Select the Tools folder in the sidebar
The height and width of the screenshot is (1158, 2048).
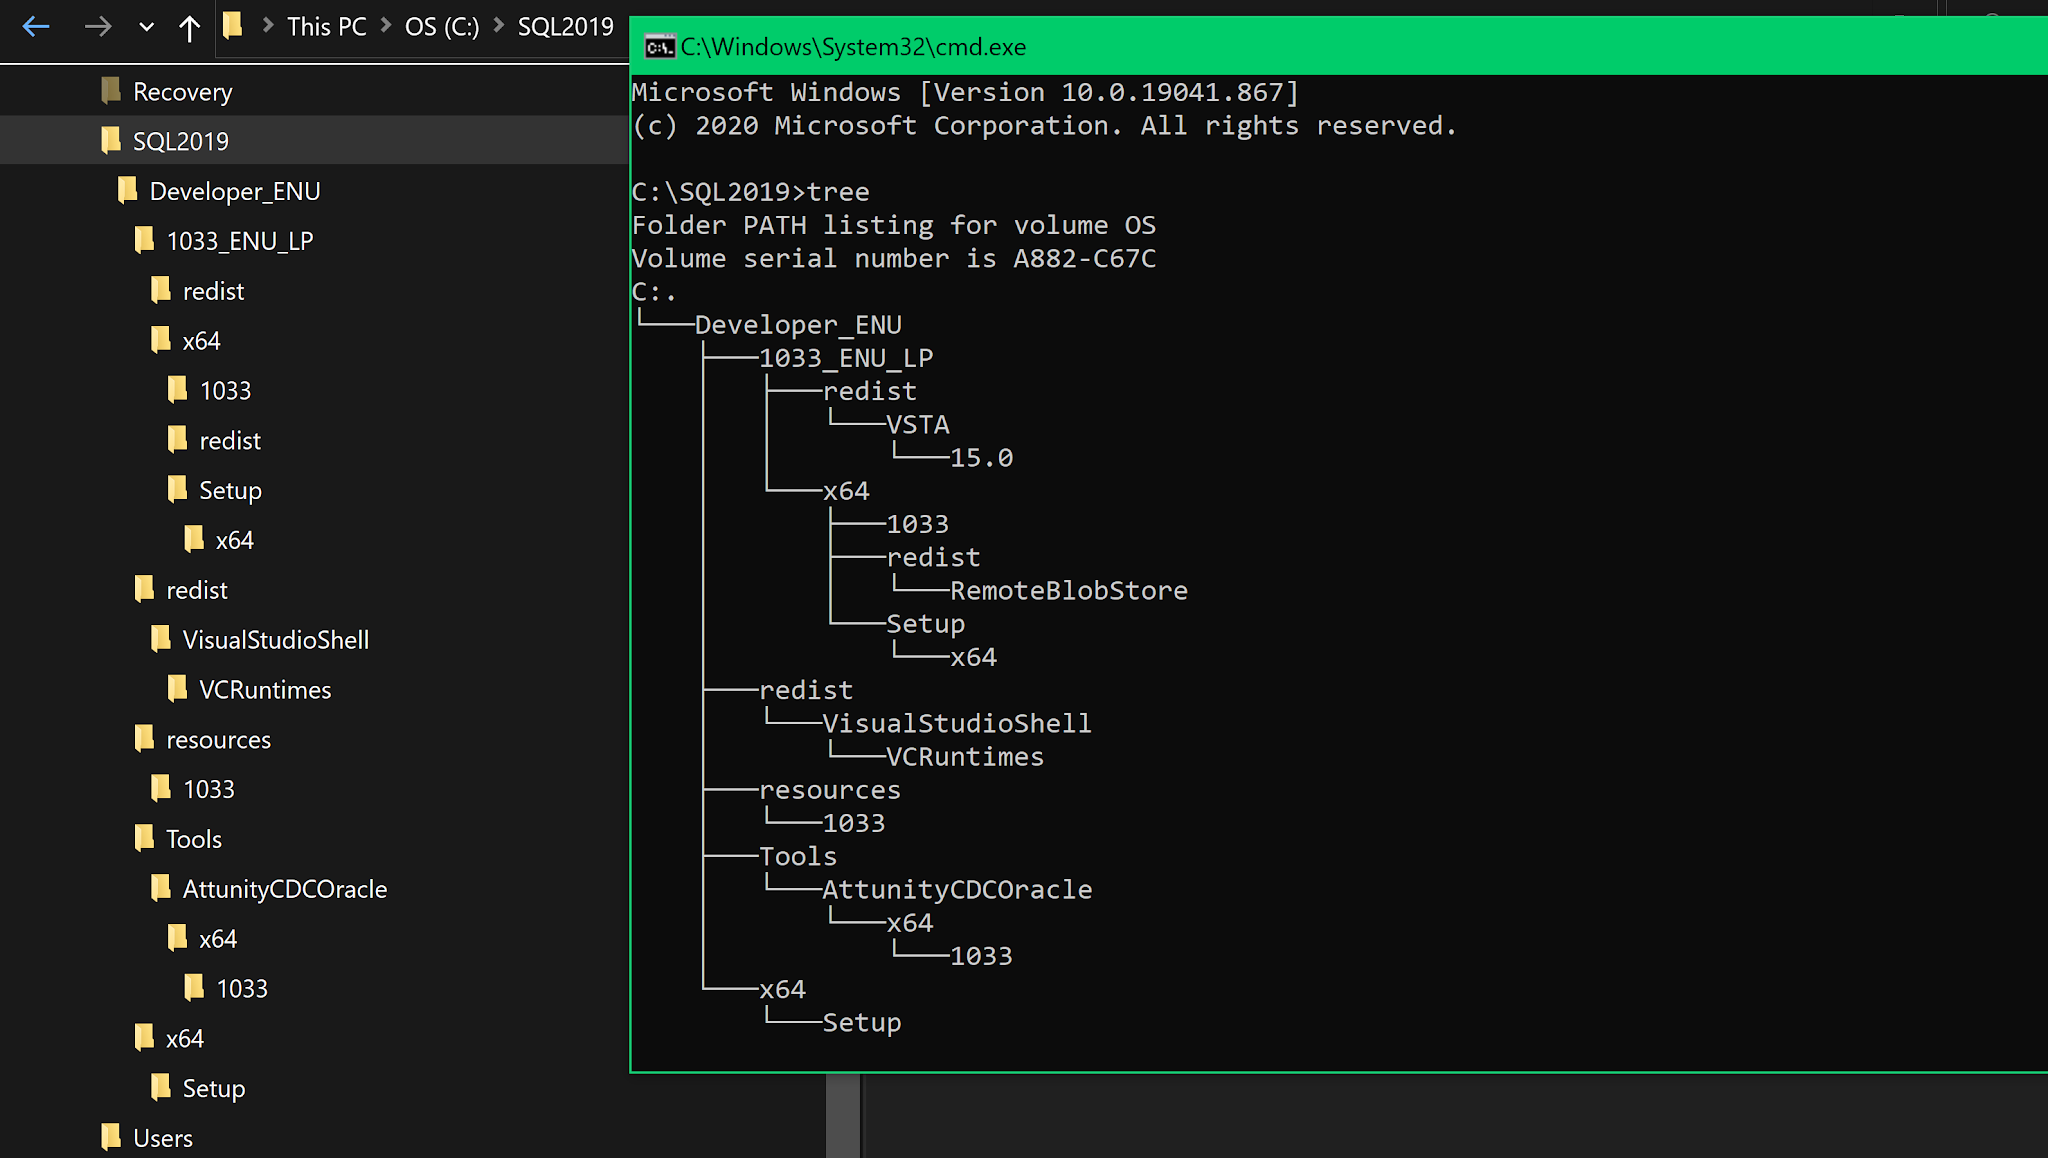point(194,839)
